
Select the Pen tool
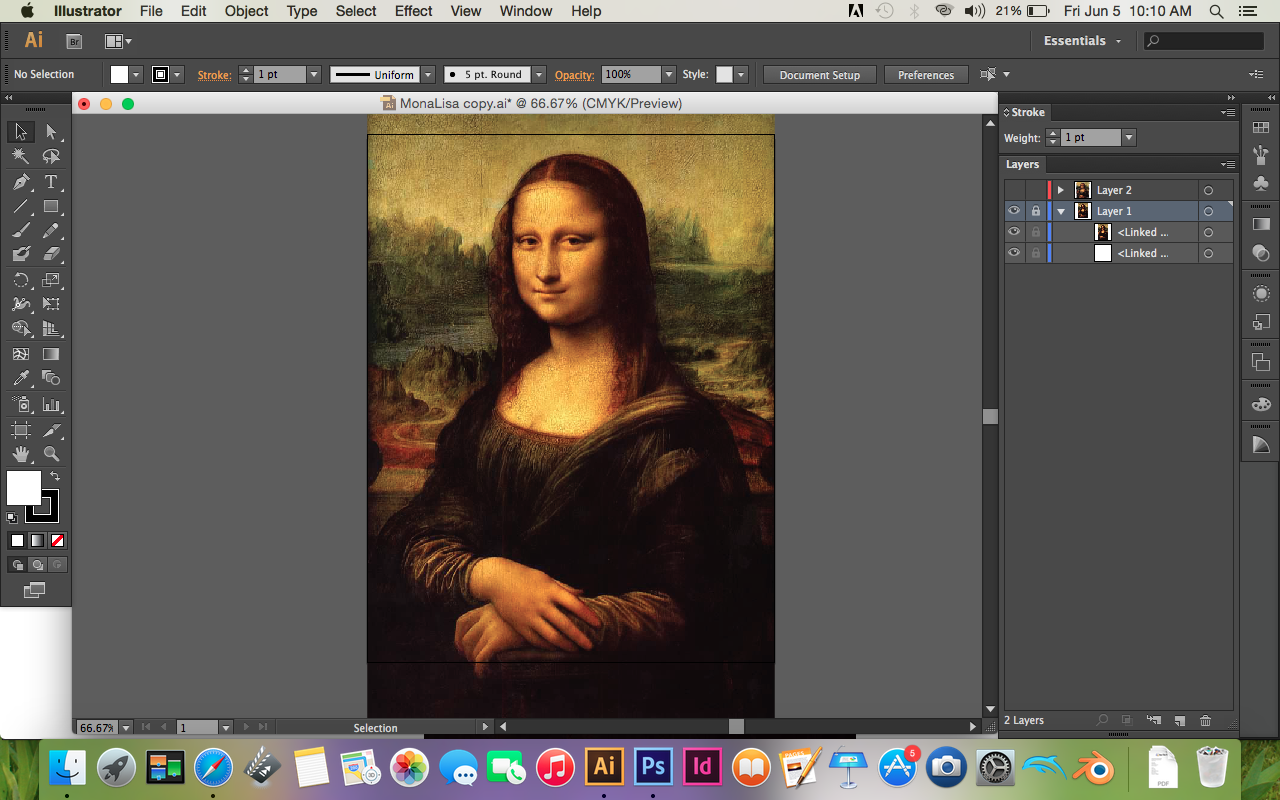tap(20, 182)
